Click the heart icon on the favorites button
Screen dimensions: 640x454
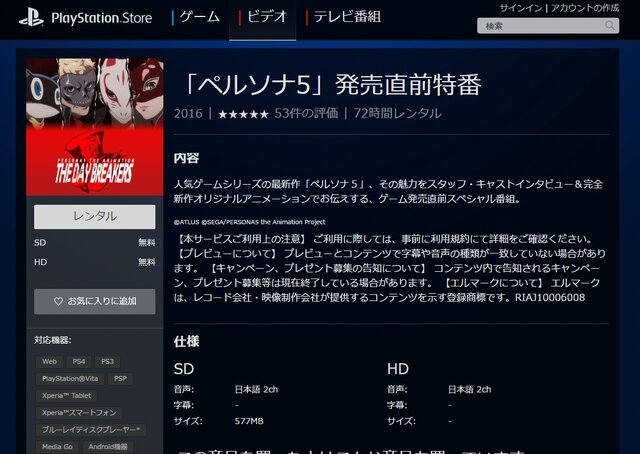point(58,301)
